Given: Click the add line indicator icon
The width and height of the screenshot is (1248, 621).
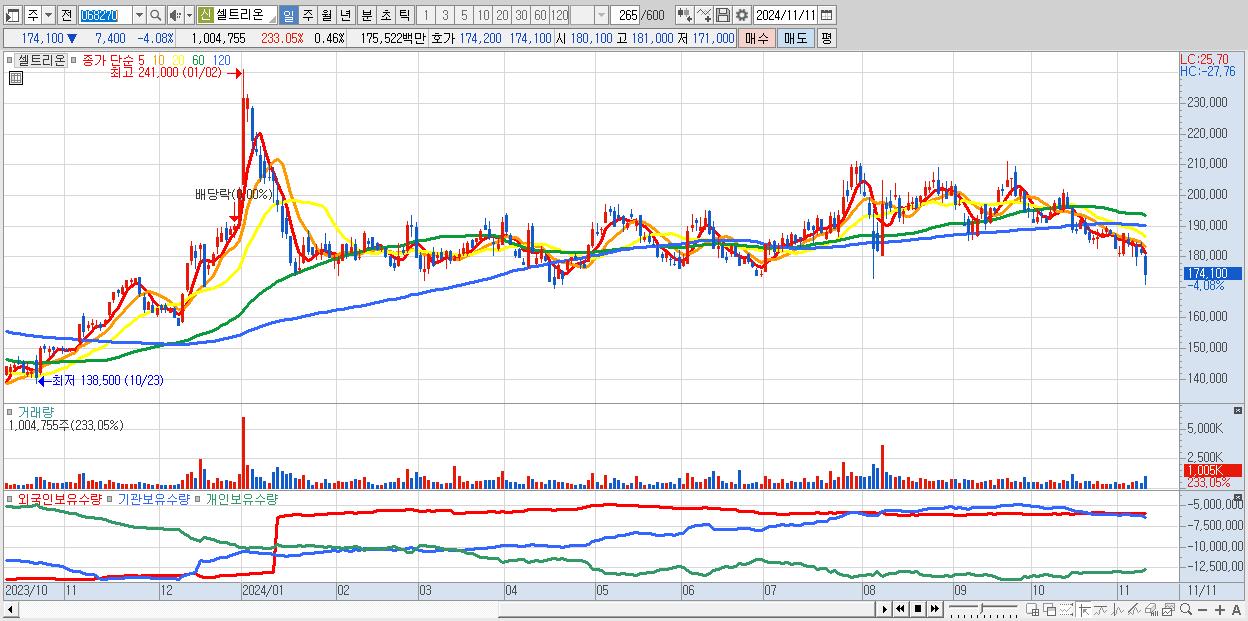Looking at the screenshot, I should (x=704, y=15).
